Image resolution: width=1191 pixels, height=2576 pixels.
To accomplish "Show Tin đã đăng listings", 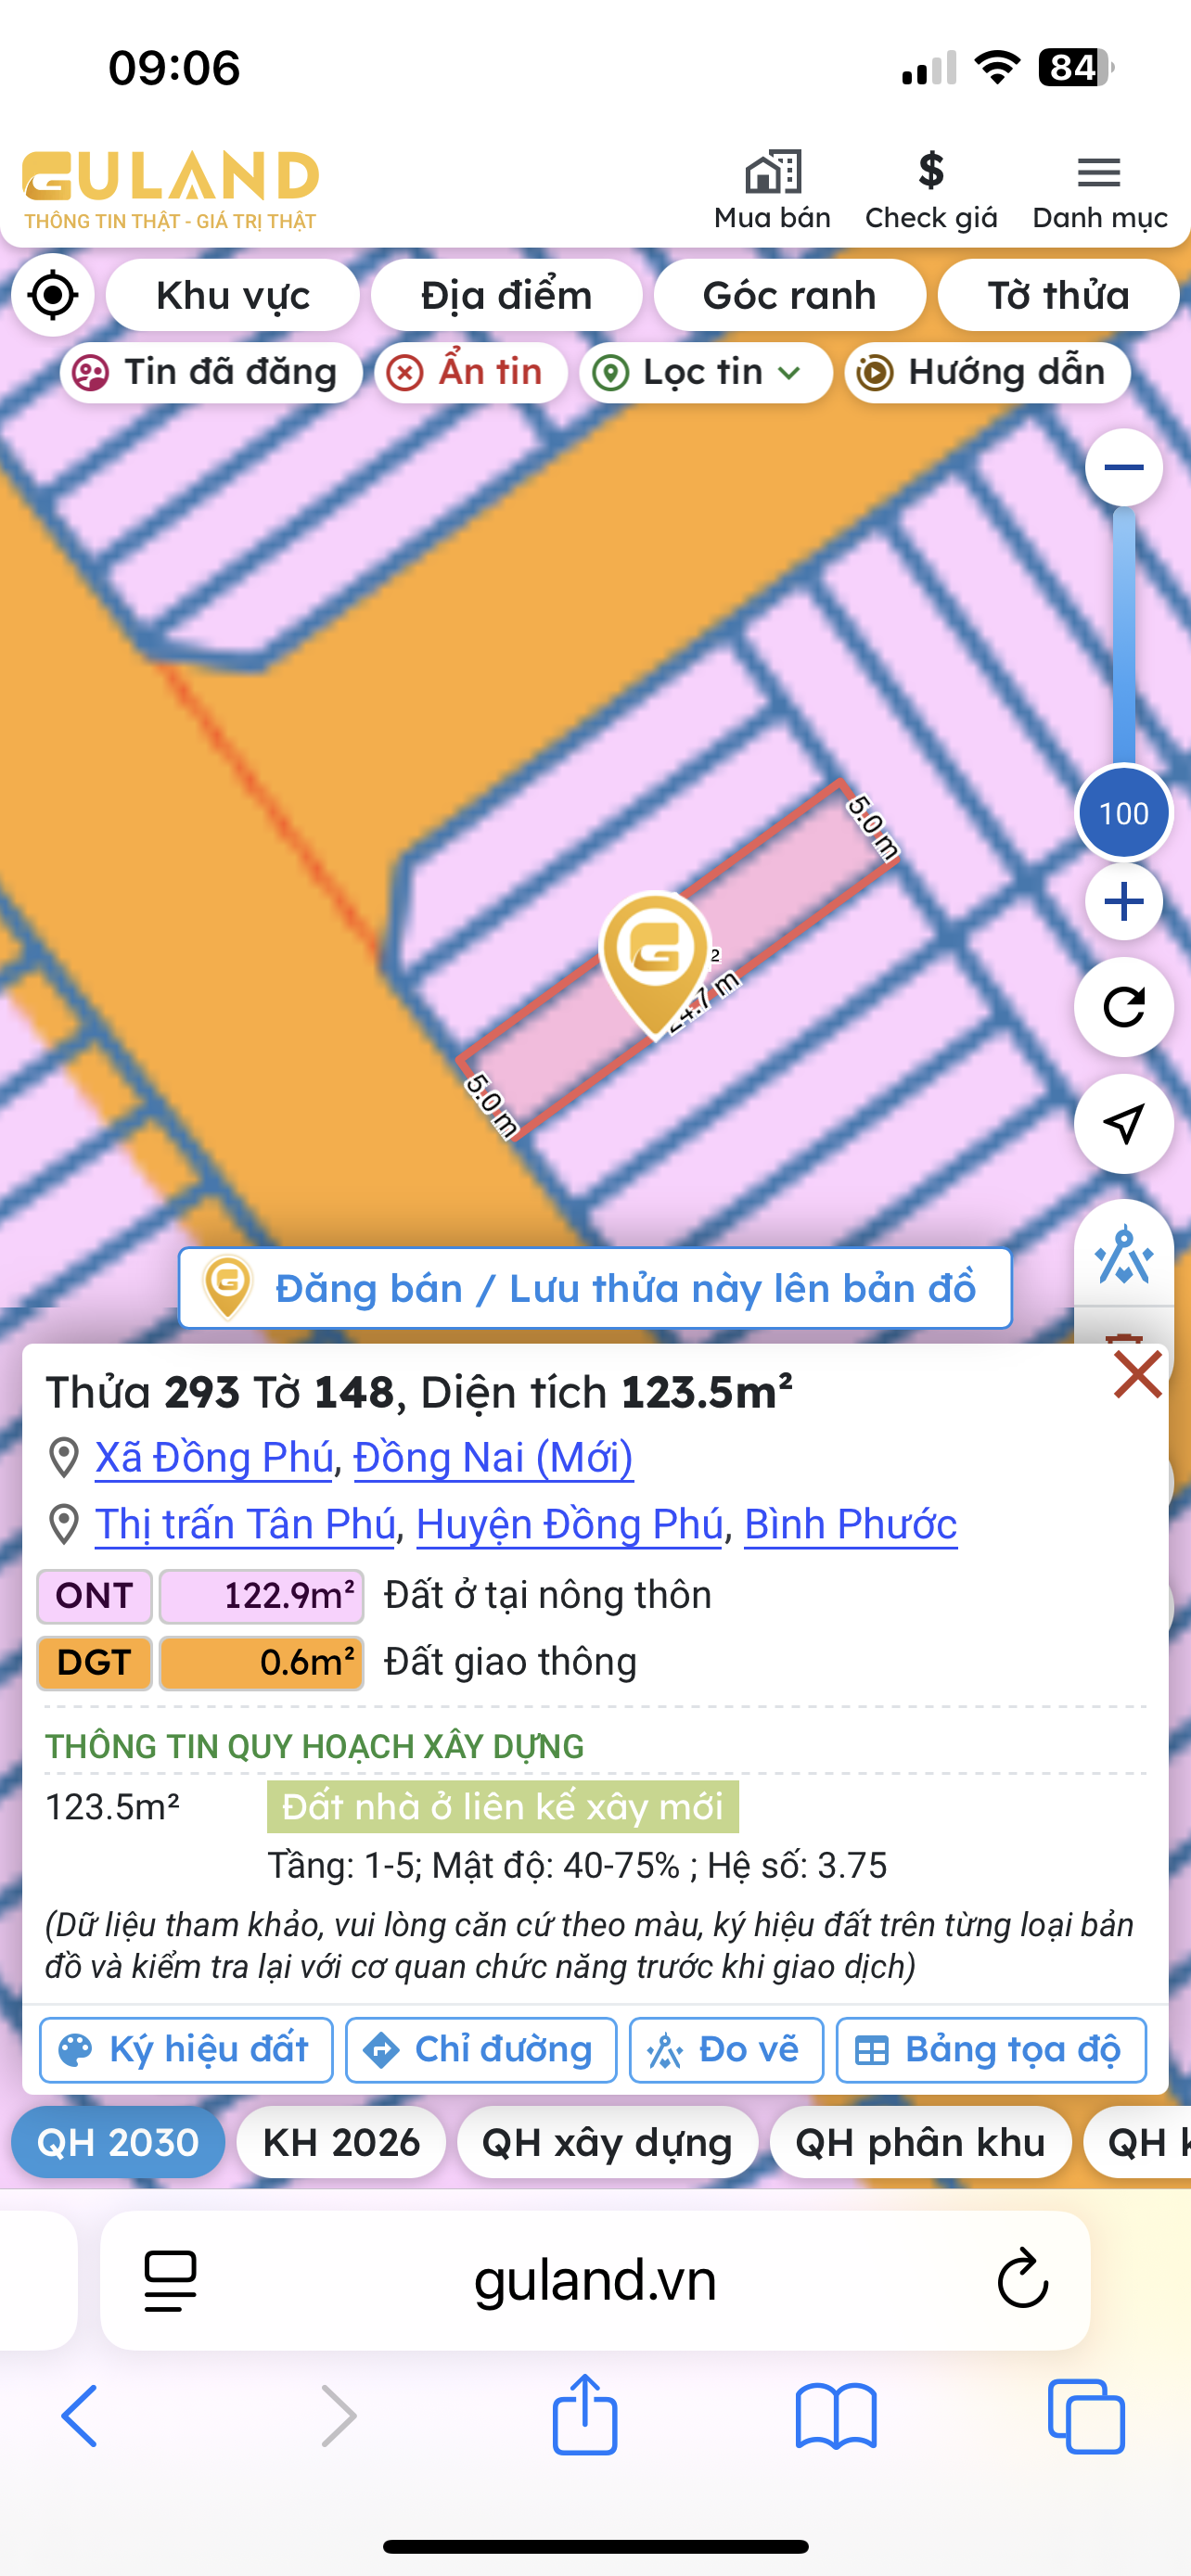I will click(211, 372).
